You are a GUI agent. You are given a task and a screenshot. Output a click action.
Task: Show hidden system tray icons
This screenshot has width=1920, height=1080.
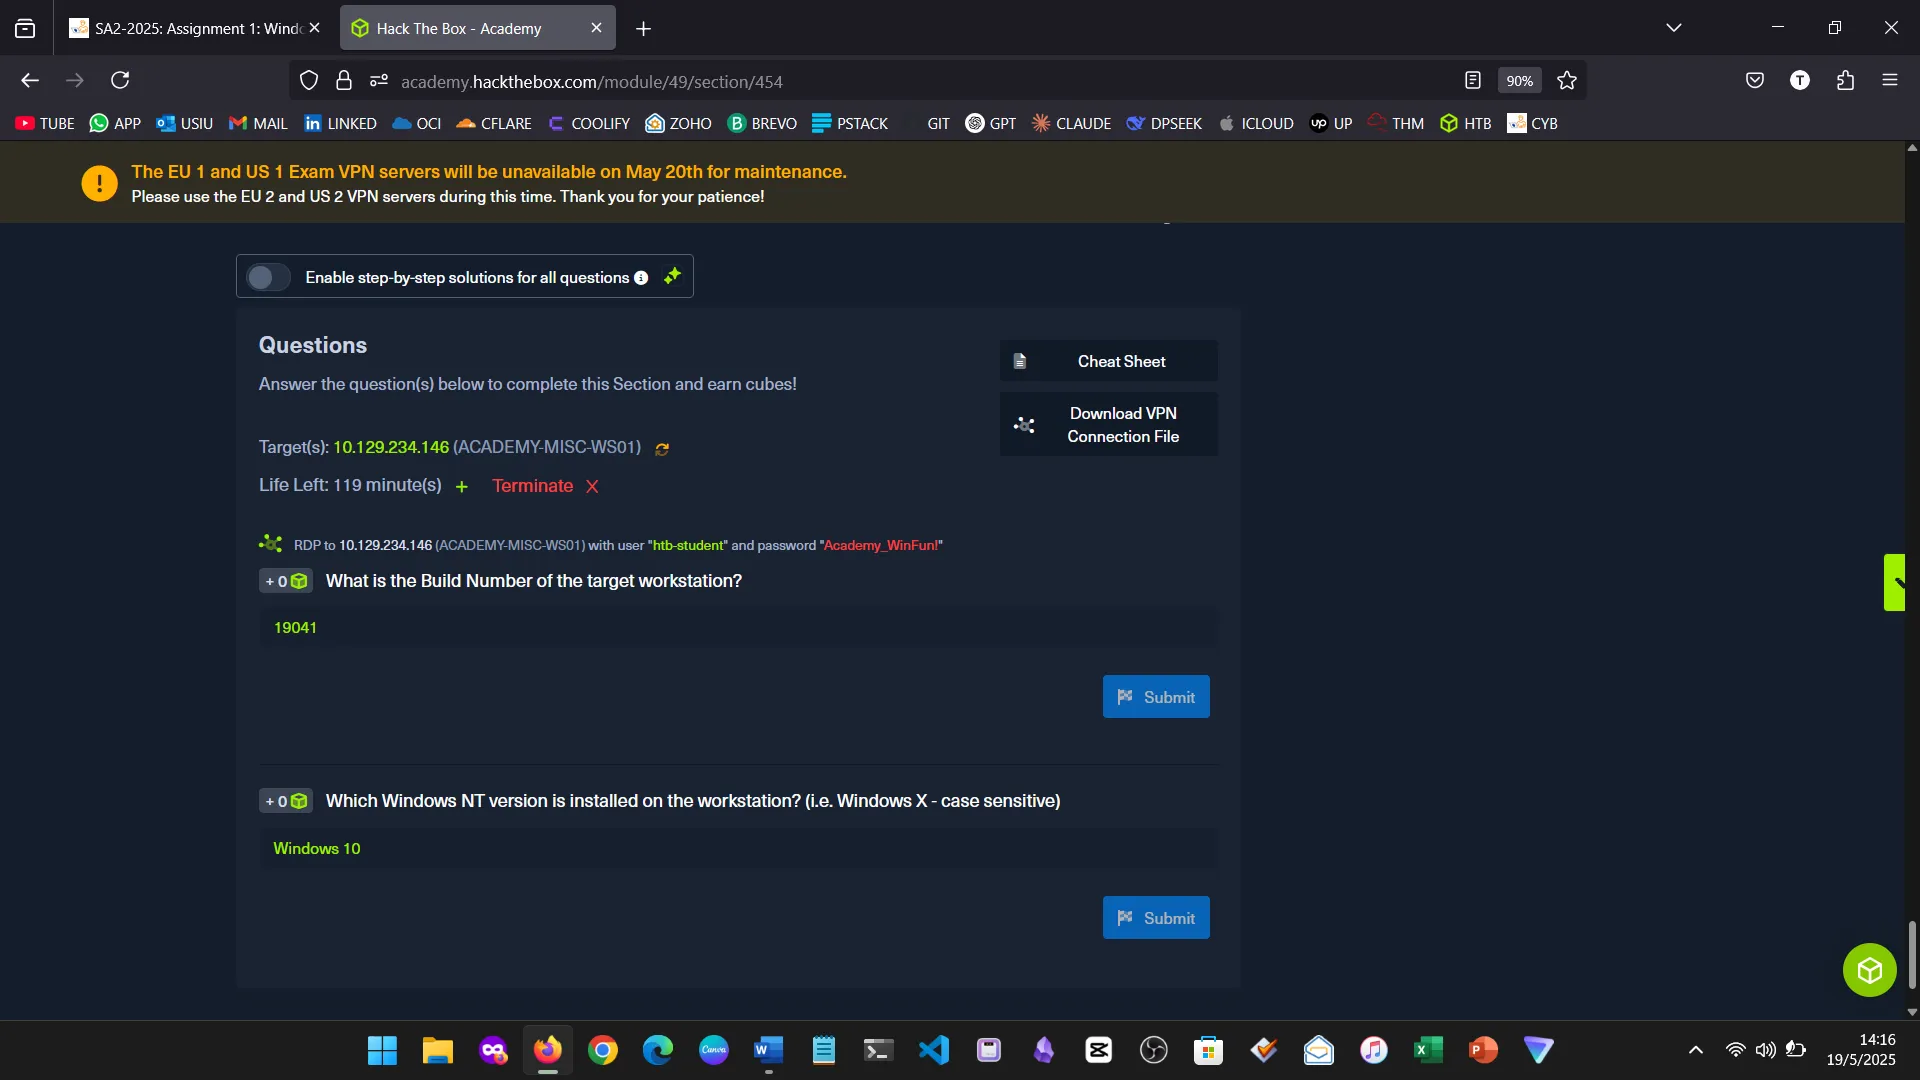(x=1695, y=1050)
